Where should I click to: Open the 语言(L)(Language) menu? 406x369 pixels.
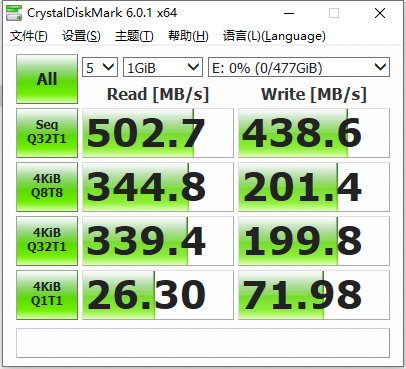274,36
